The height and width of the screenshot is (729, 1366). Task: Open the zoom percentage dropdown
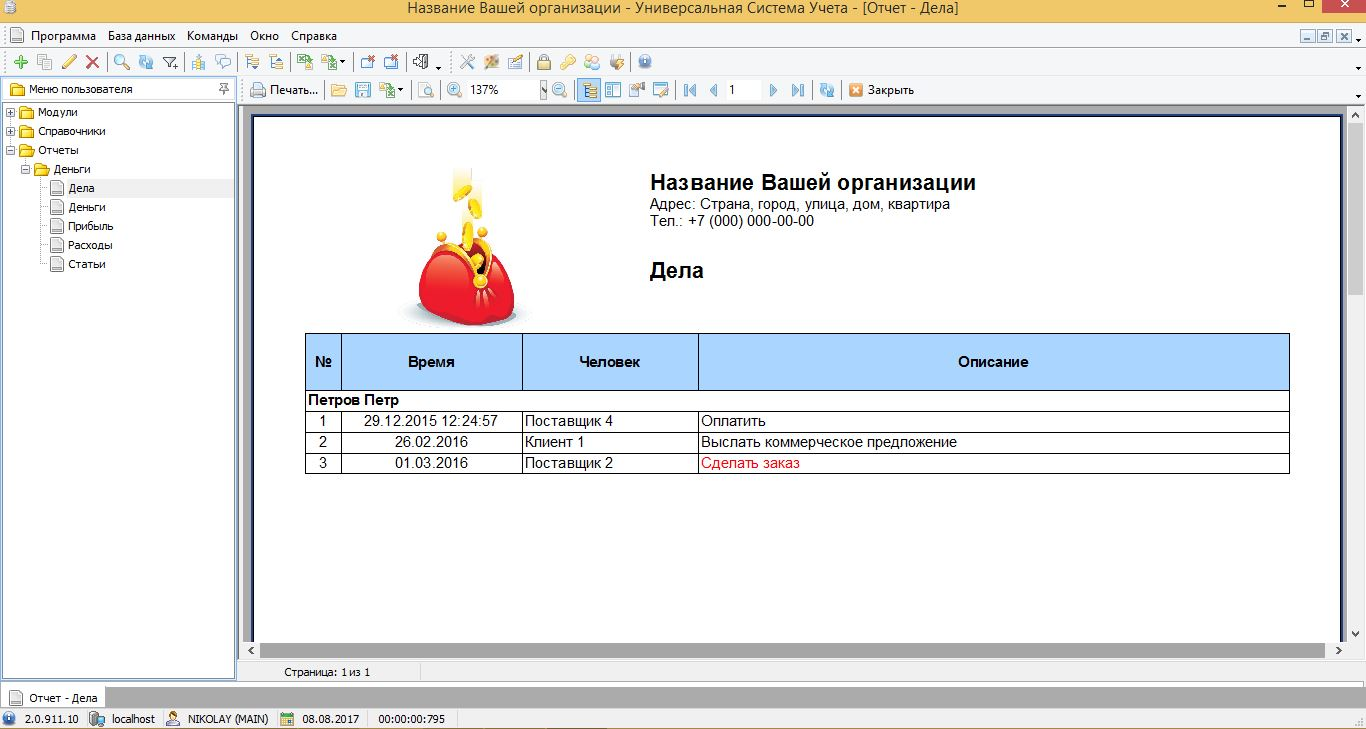(x=544, y=90)
